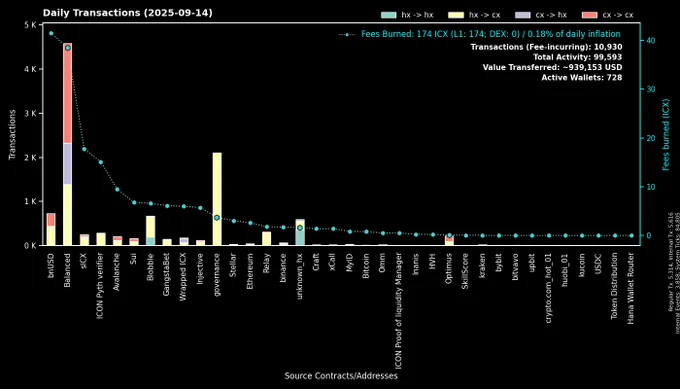Click the 'xCall' x-axis label
This screenshot has height=389, width=680.
click(x=333, y=262)
